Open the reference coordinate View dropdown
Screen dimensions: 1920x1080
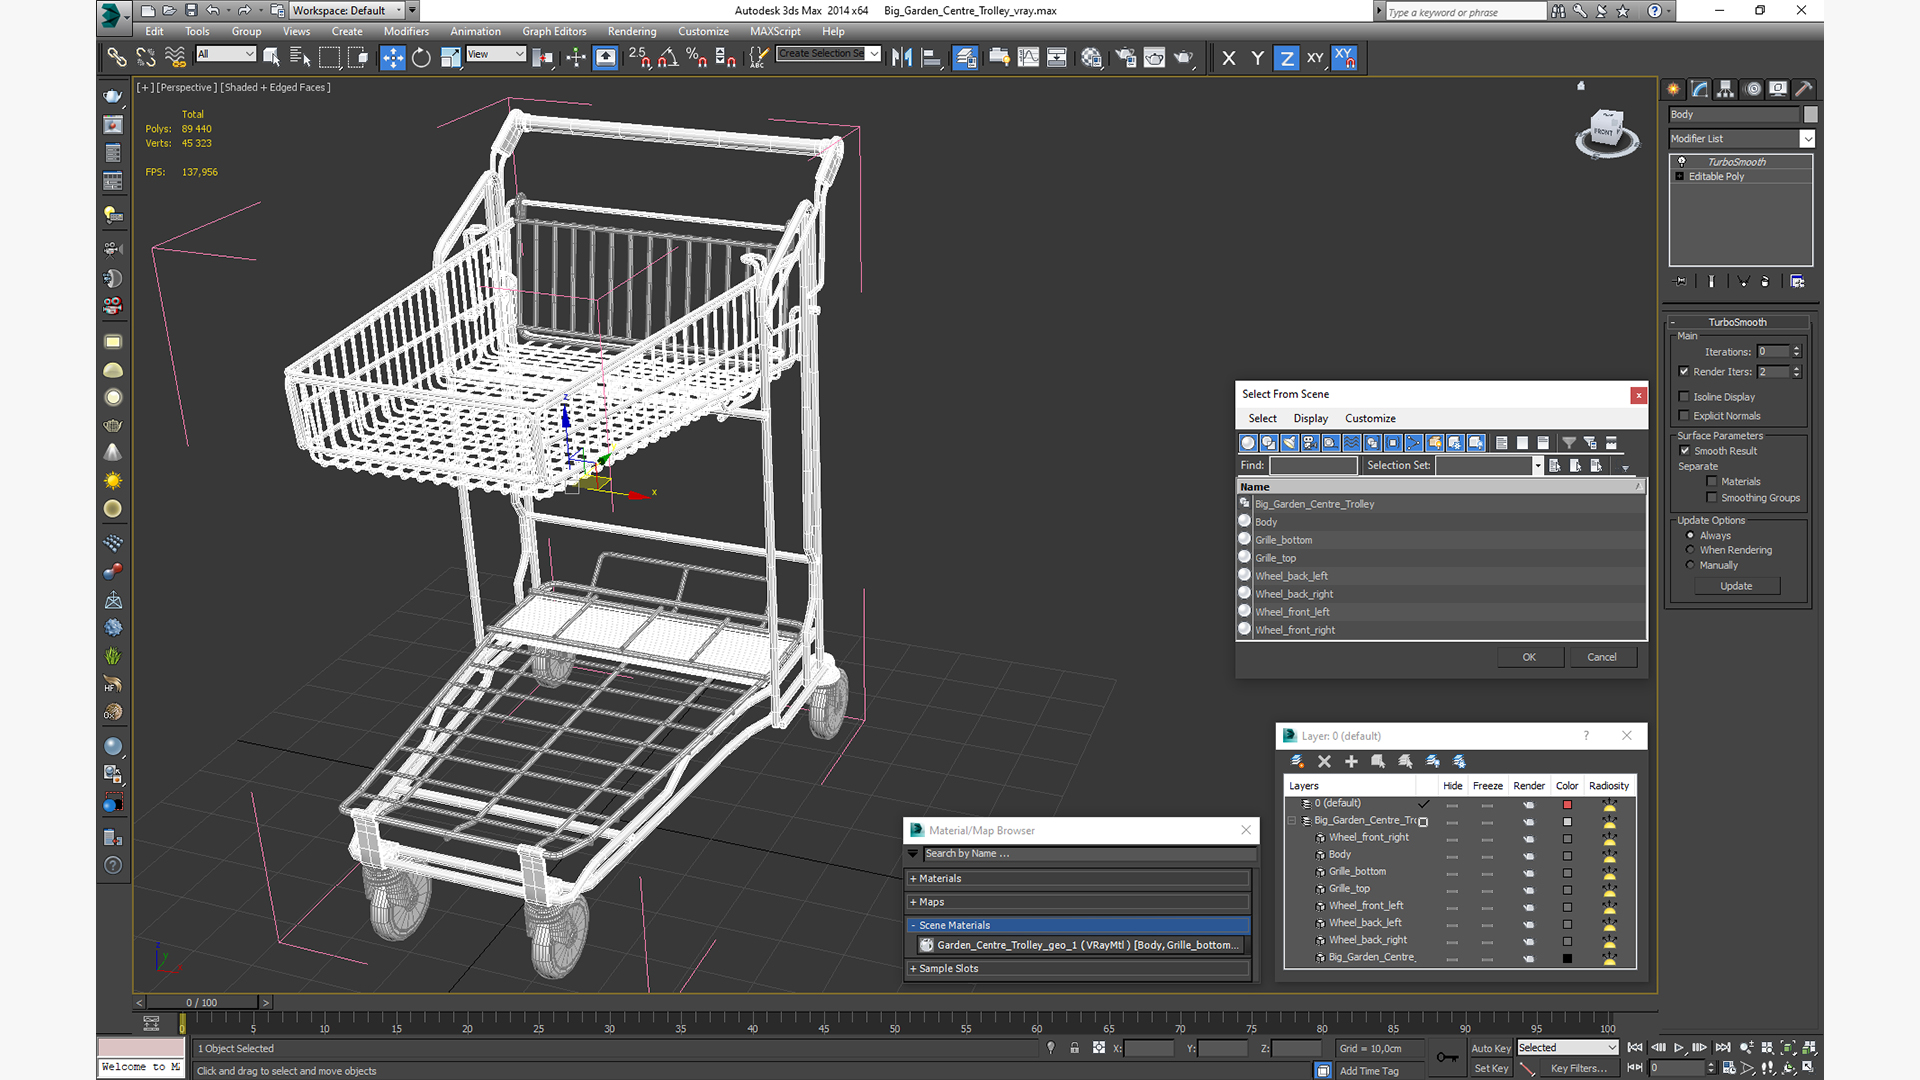coord(496,54)
